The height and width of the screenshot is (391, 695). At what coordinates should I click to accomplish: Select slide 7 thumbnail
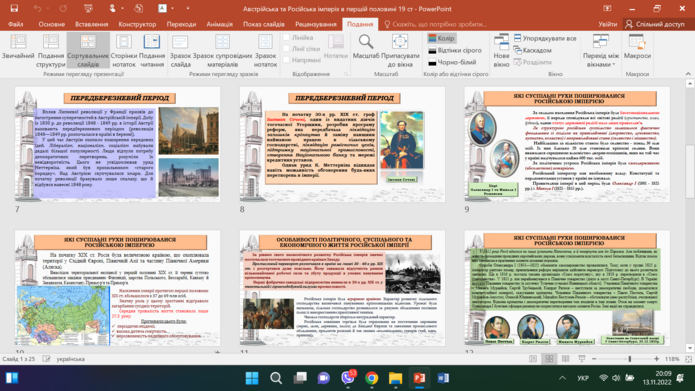click(117, 144)
